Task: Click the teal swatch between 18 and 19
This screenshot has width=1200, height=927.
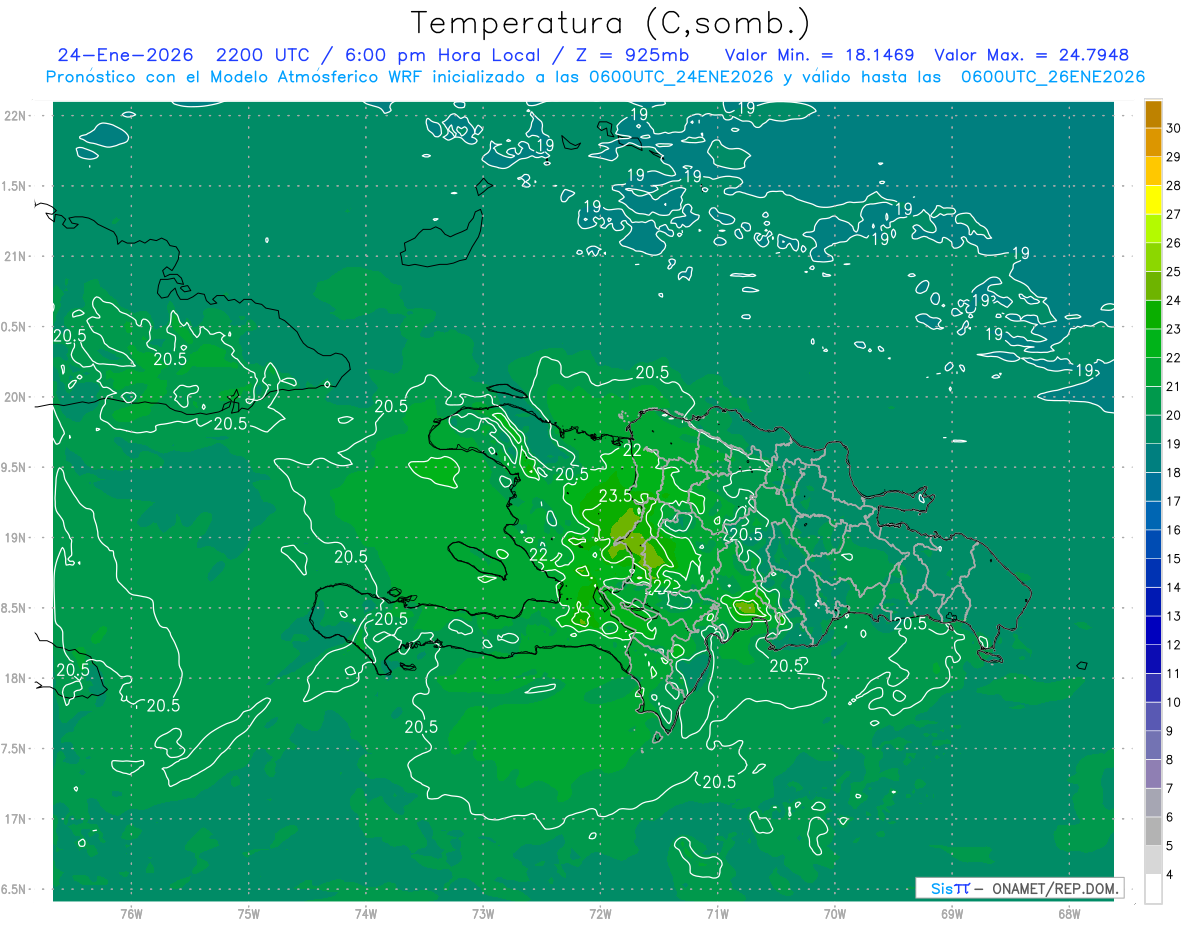Action: 1153,459
